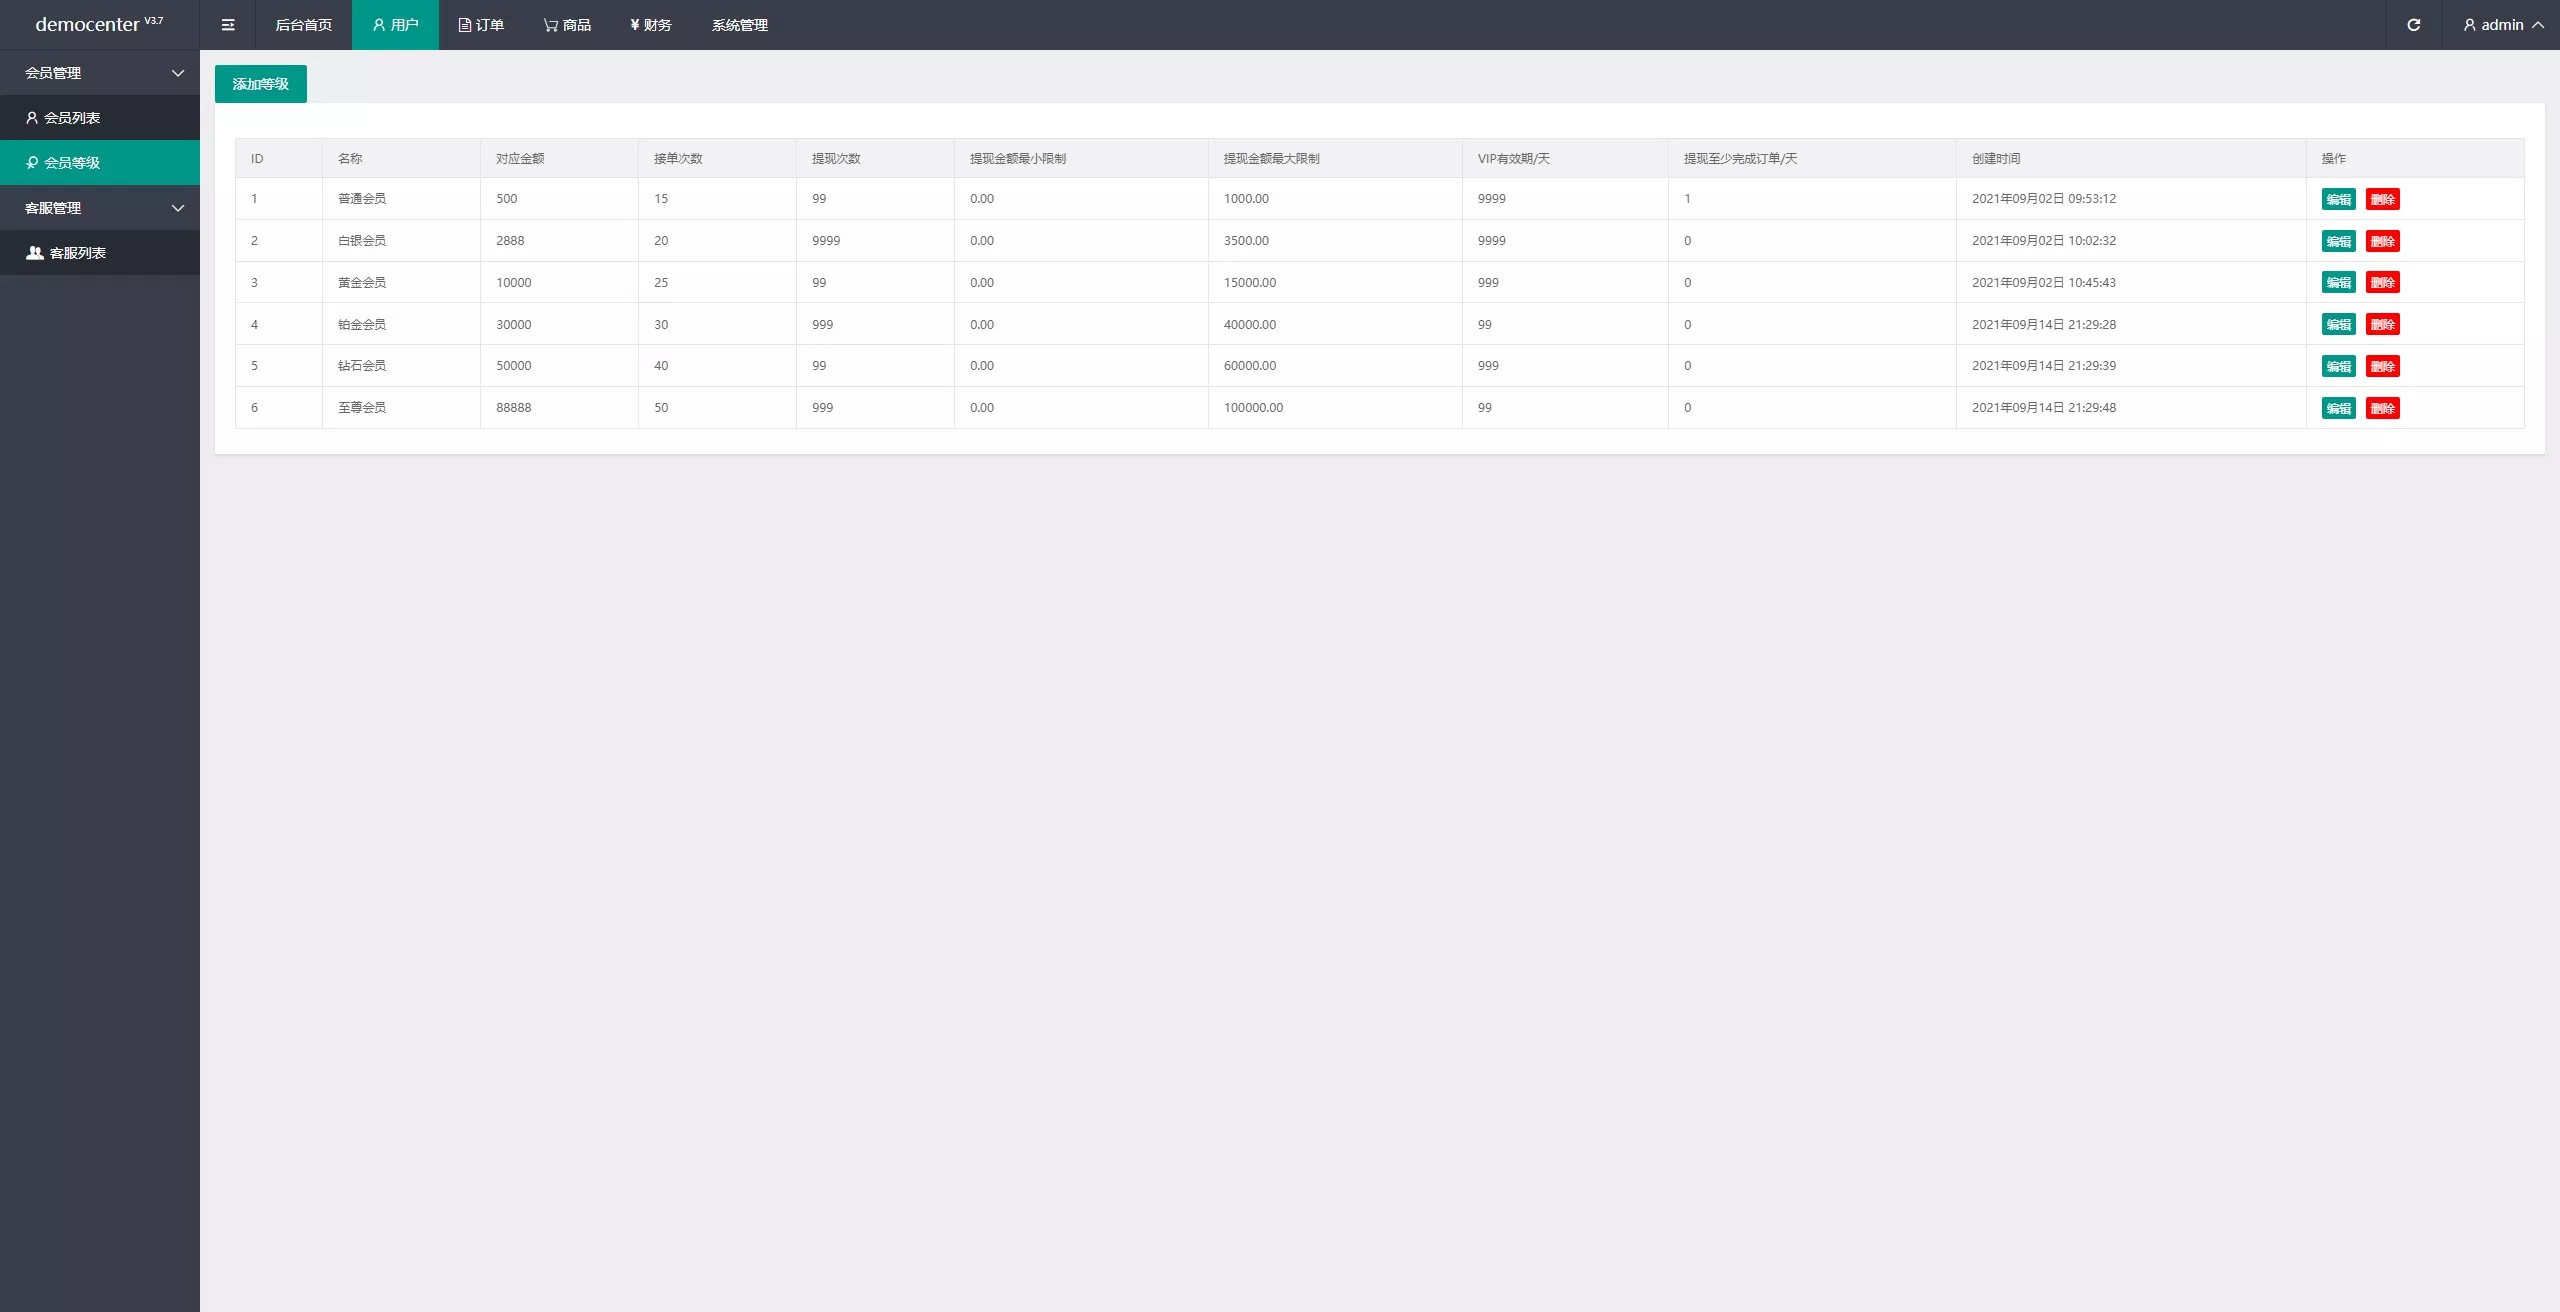2560x1312 pixels.
Task: Click the sidebar collapse hamburger icon
Action: [x=228, y=25]
